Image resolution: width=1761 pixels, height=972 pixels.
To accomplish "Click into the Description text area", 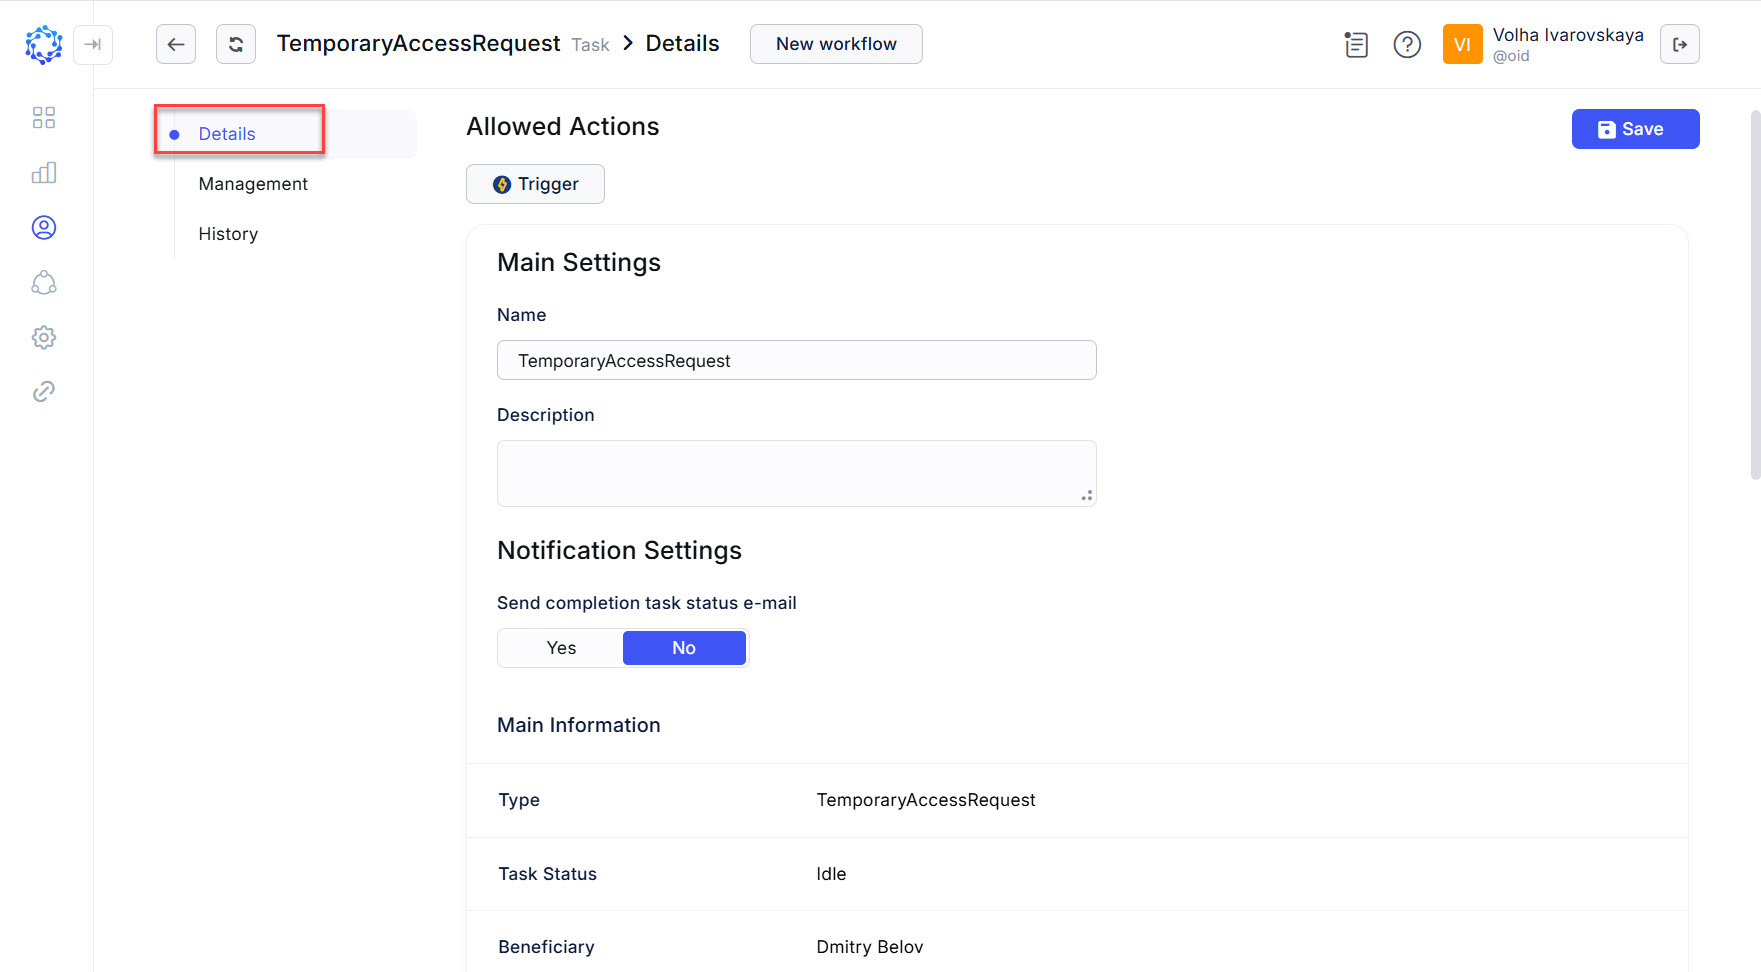I will [796, 473].
